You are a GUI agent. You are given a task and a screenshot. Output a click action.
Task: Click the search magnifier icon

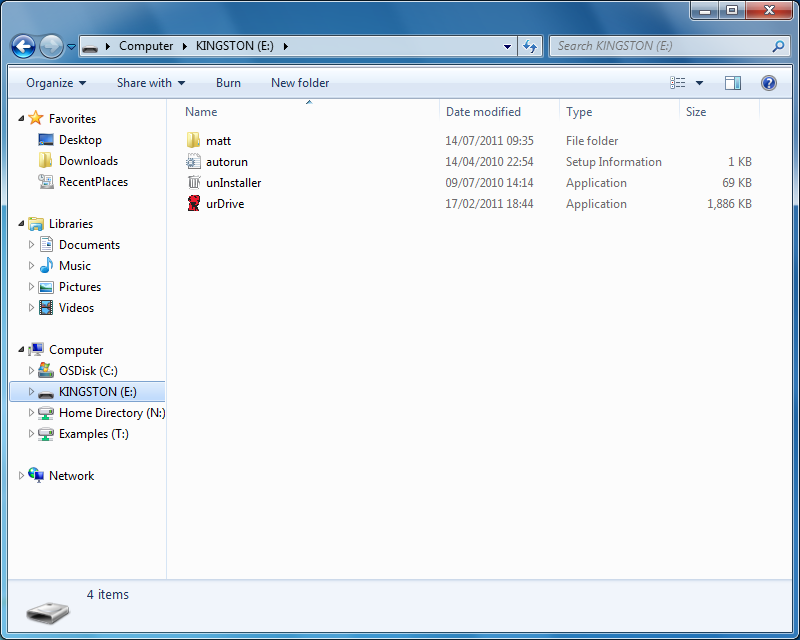click(x=778, y=46)
